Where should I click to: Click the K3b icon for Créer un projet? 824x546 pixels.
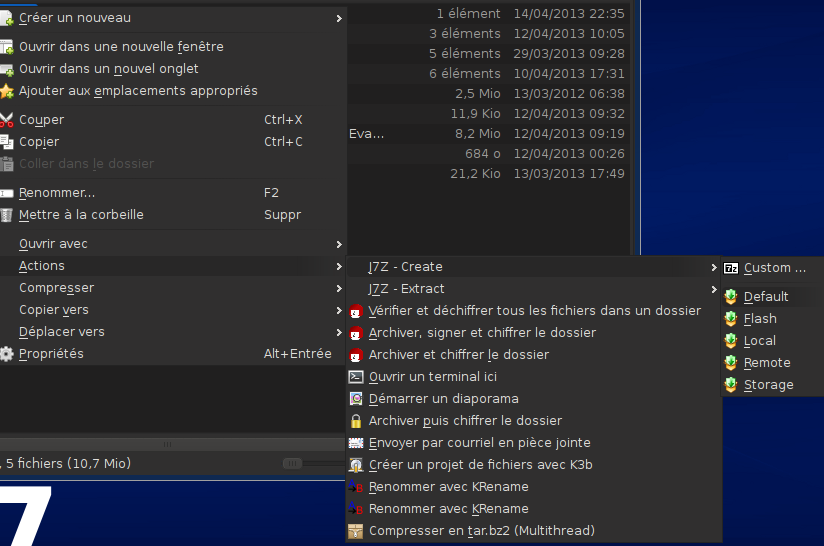point(356,465)
